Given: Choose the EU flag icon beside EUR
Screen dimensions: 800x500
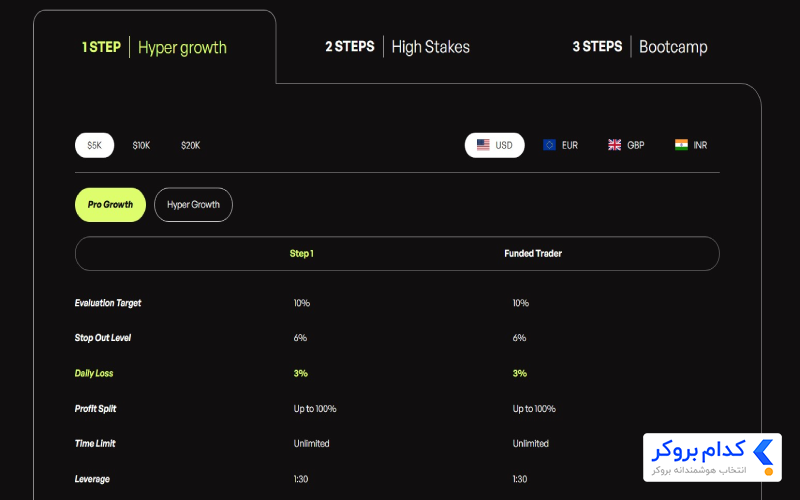Looking at the screenshot, I should point(549,145).
